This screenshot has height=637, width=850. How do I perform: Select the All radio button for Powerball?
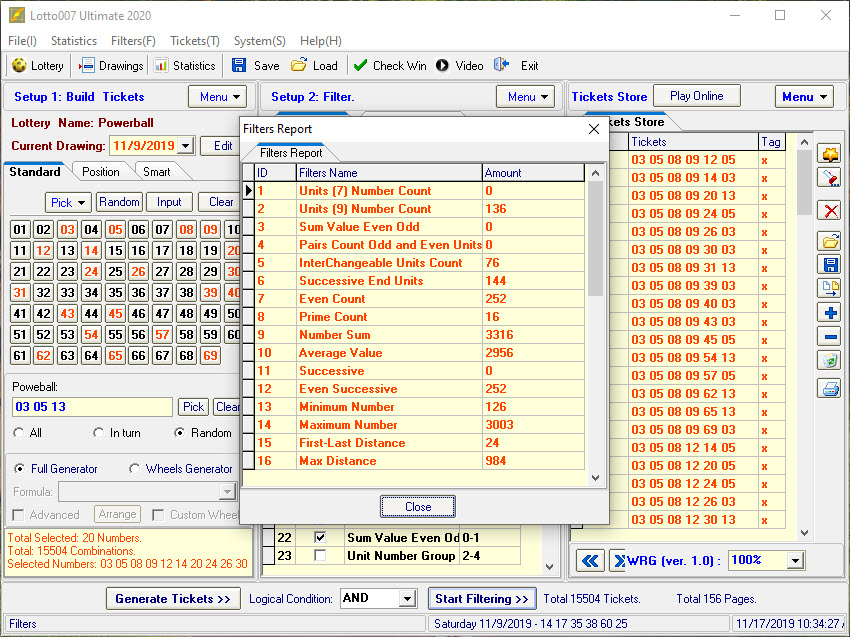click(19, 433)
